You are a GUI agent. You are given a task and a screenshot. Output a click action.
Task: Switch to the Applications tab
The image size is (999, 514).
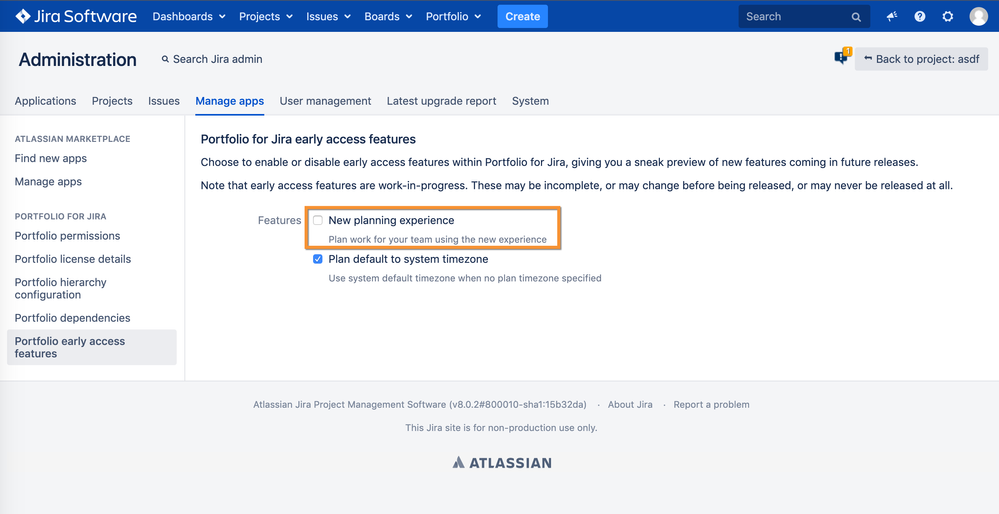pos(45,101)
